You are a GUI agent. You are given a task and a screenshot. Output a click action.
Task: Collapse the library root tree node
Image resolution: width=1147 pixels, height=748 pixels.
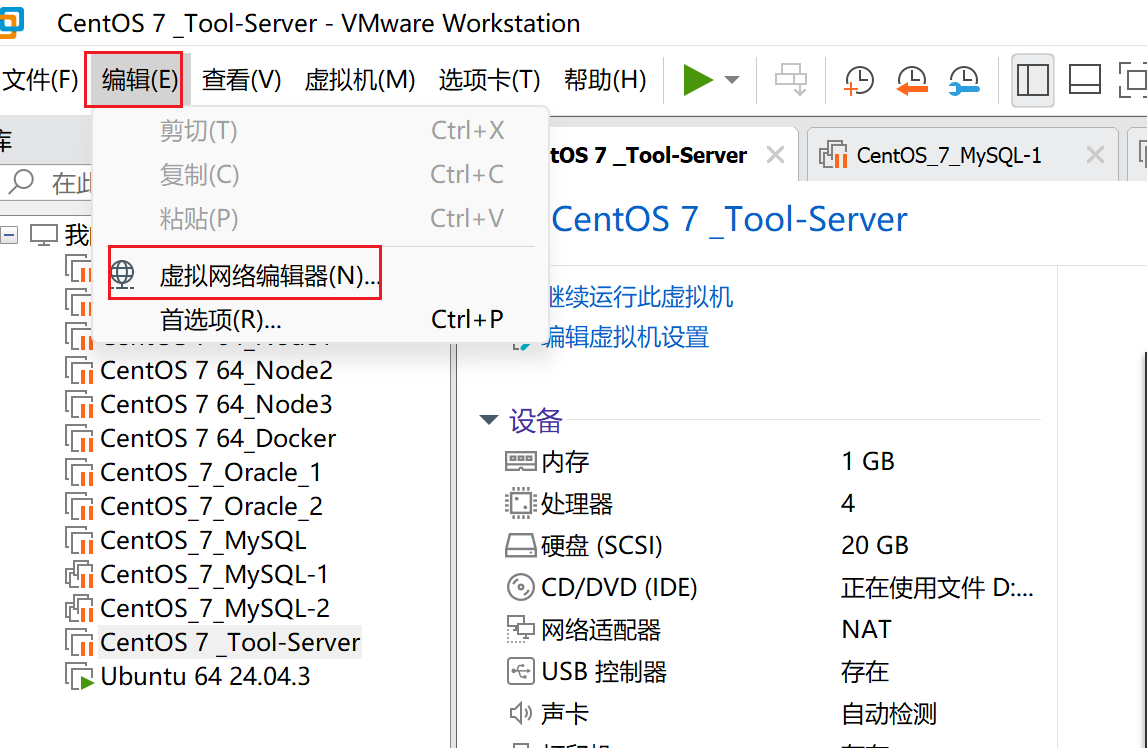pyautogui.click(x=9, y=235)
